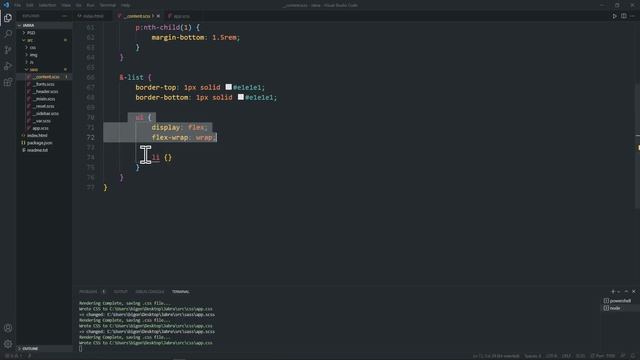Open the Extensions view
The width and height of the screenshot is (640, 360).
8,82
